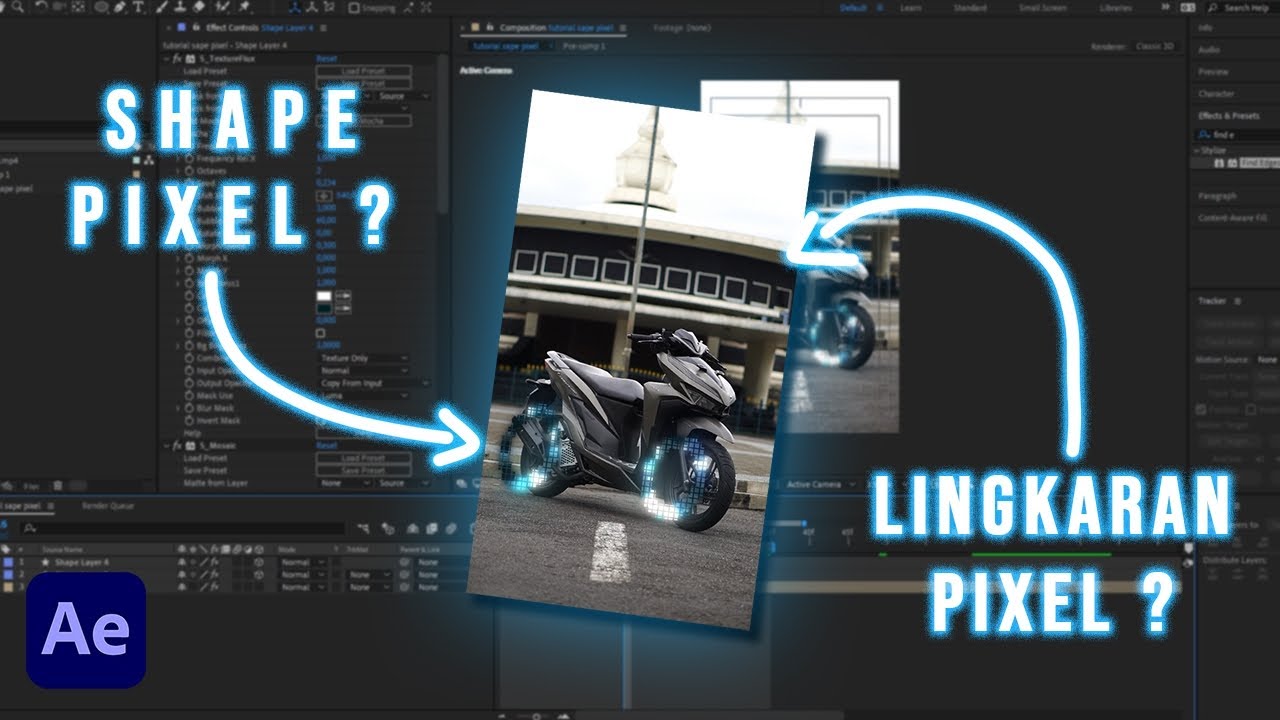Open the Pre-comp 1 composition tab
This screenshot has height=720, width=1280.
click(585, 46)
